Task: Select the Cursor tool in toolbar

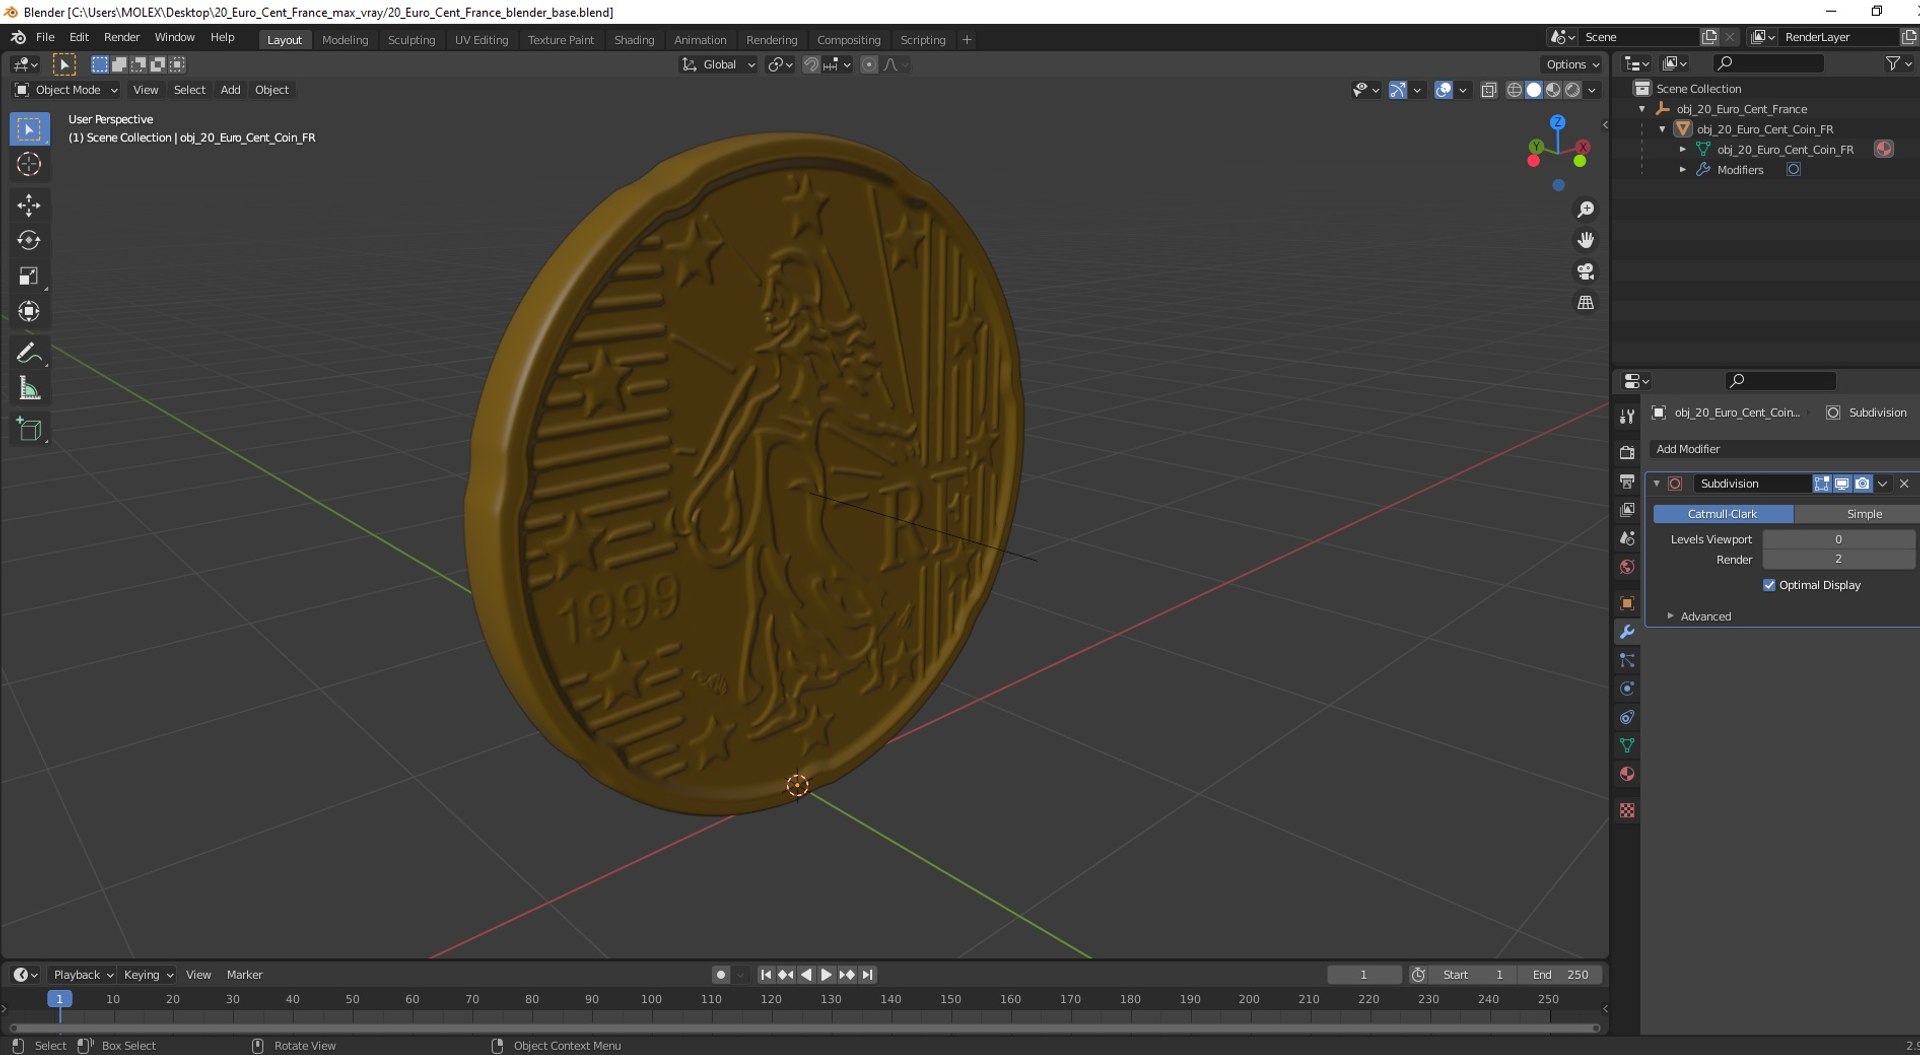Action: 29,164
